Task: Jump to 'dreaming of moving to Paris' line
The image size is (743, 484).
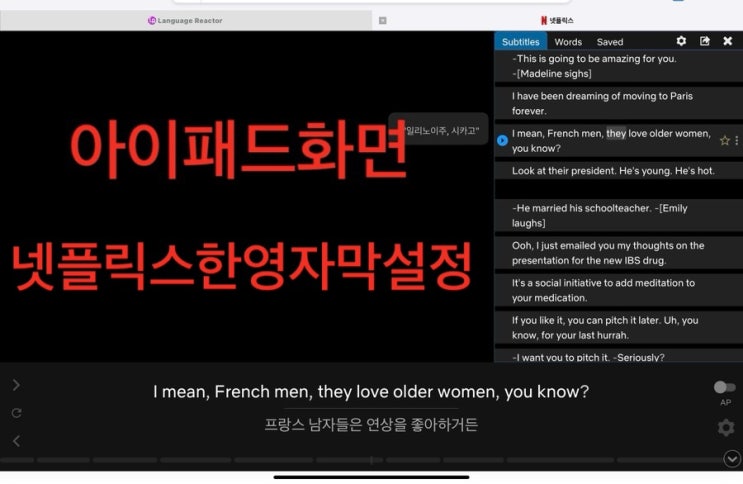Action: pyautogui.click(x=618, y=103)
